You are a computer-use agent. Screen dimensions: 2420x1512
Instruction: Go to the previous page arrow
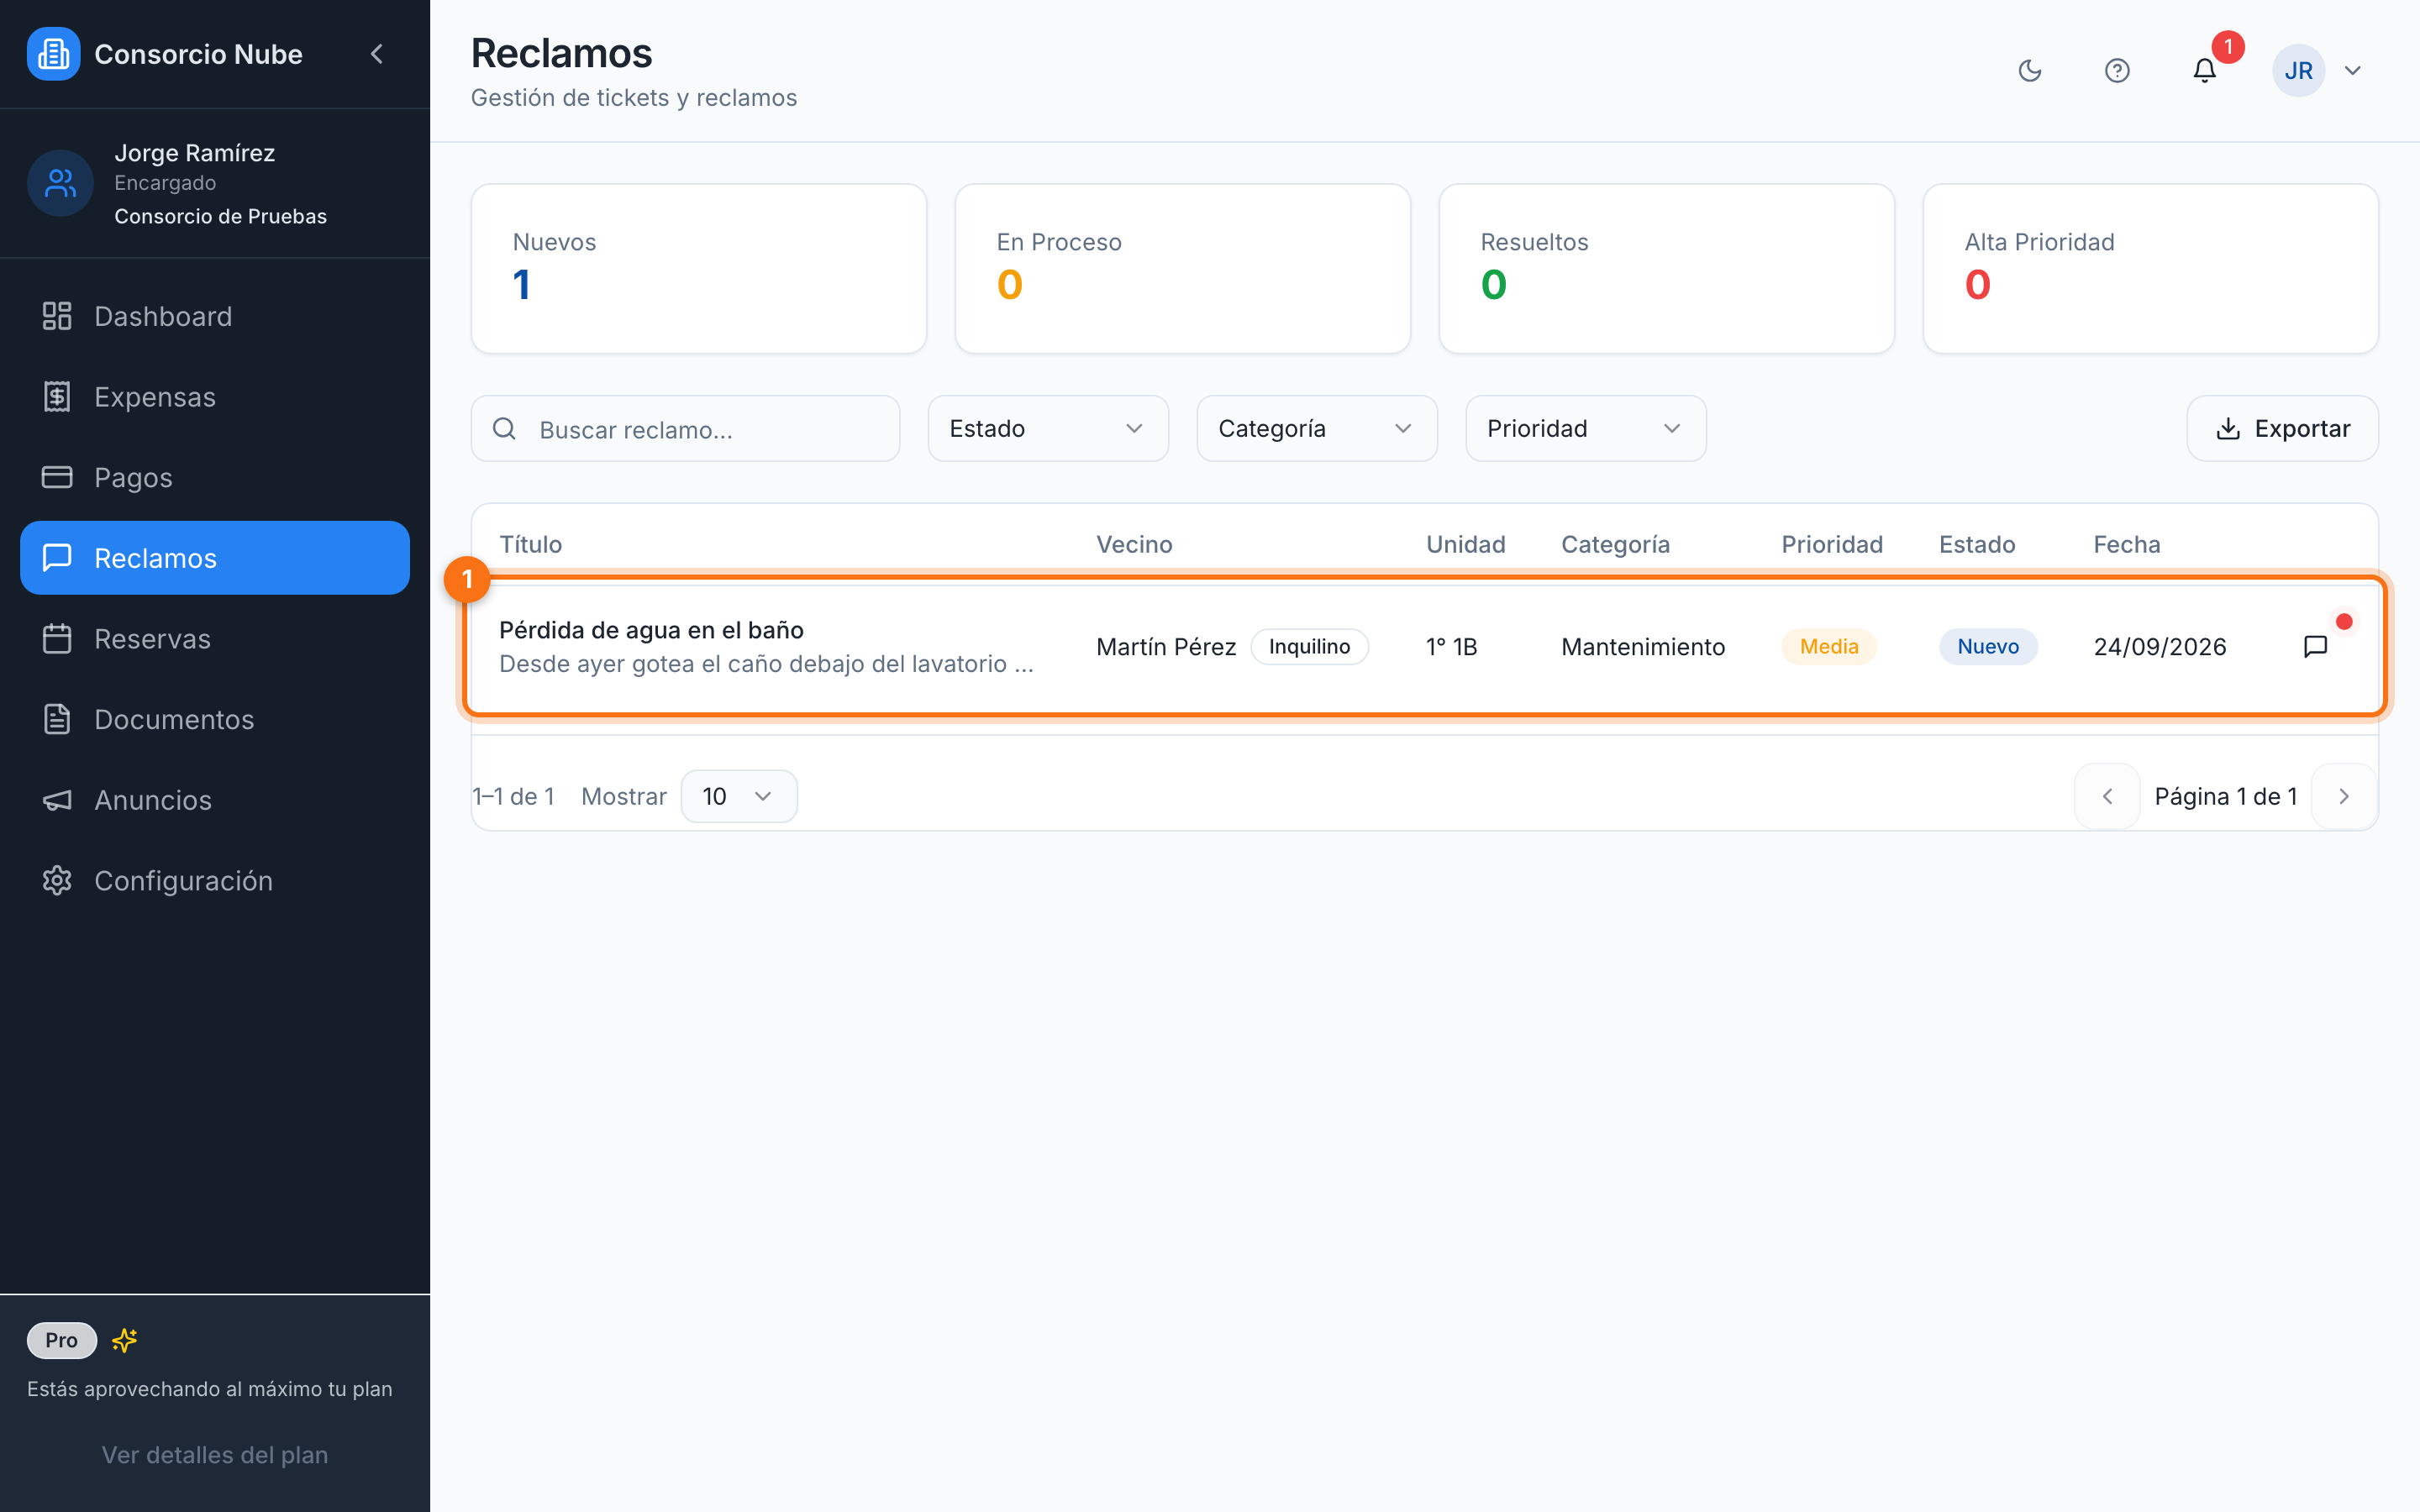click(2107, 796)
